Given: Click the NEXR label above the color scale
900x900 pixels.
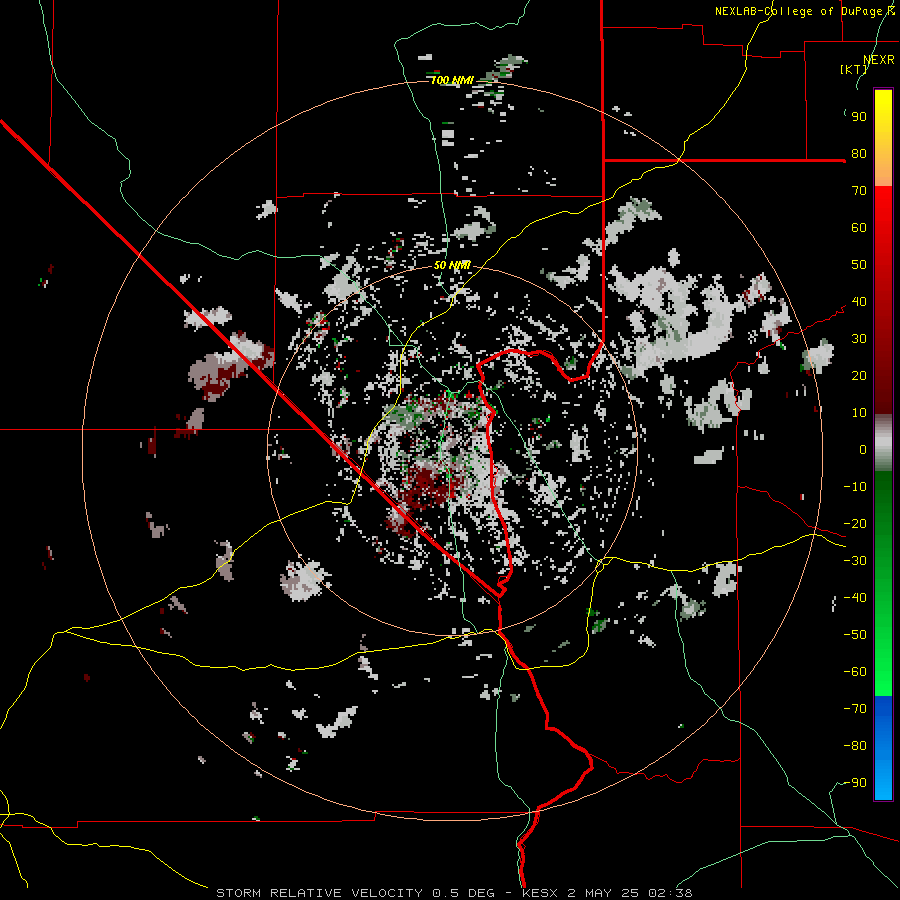Looking at the screenshot, I should click(879, 60).
